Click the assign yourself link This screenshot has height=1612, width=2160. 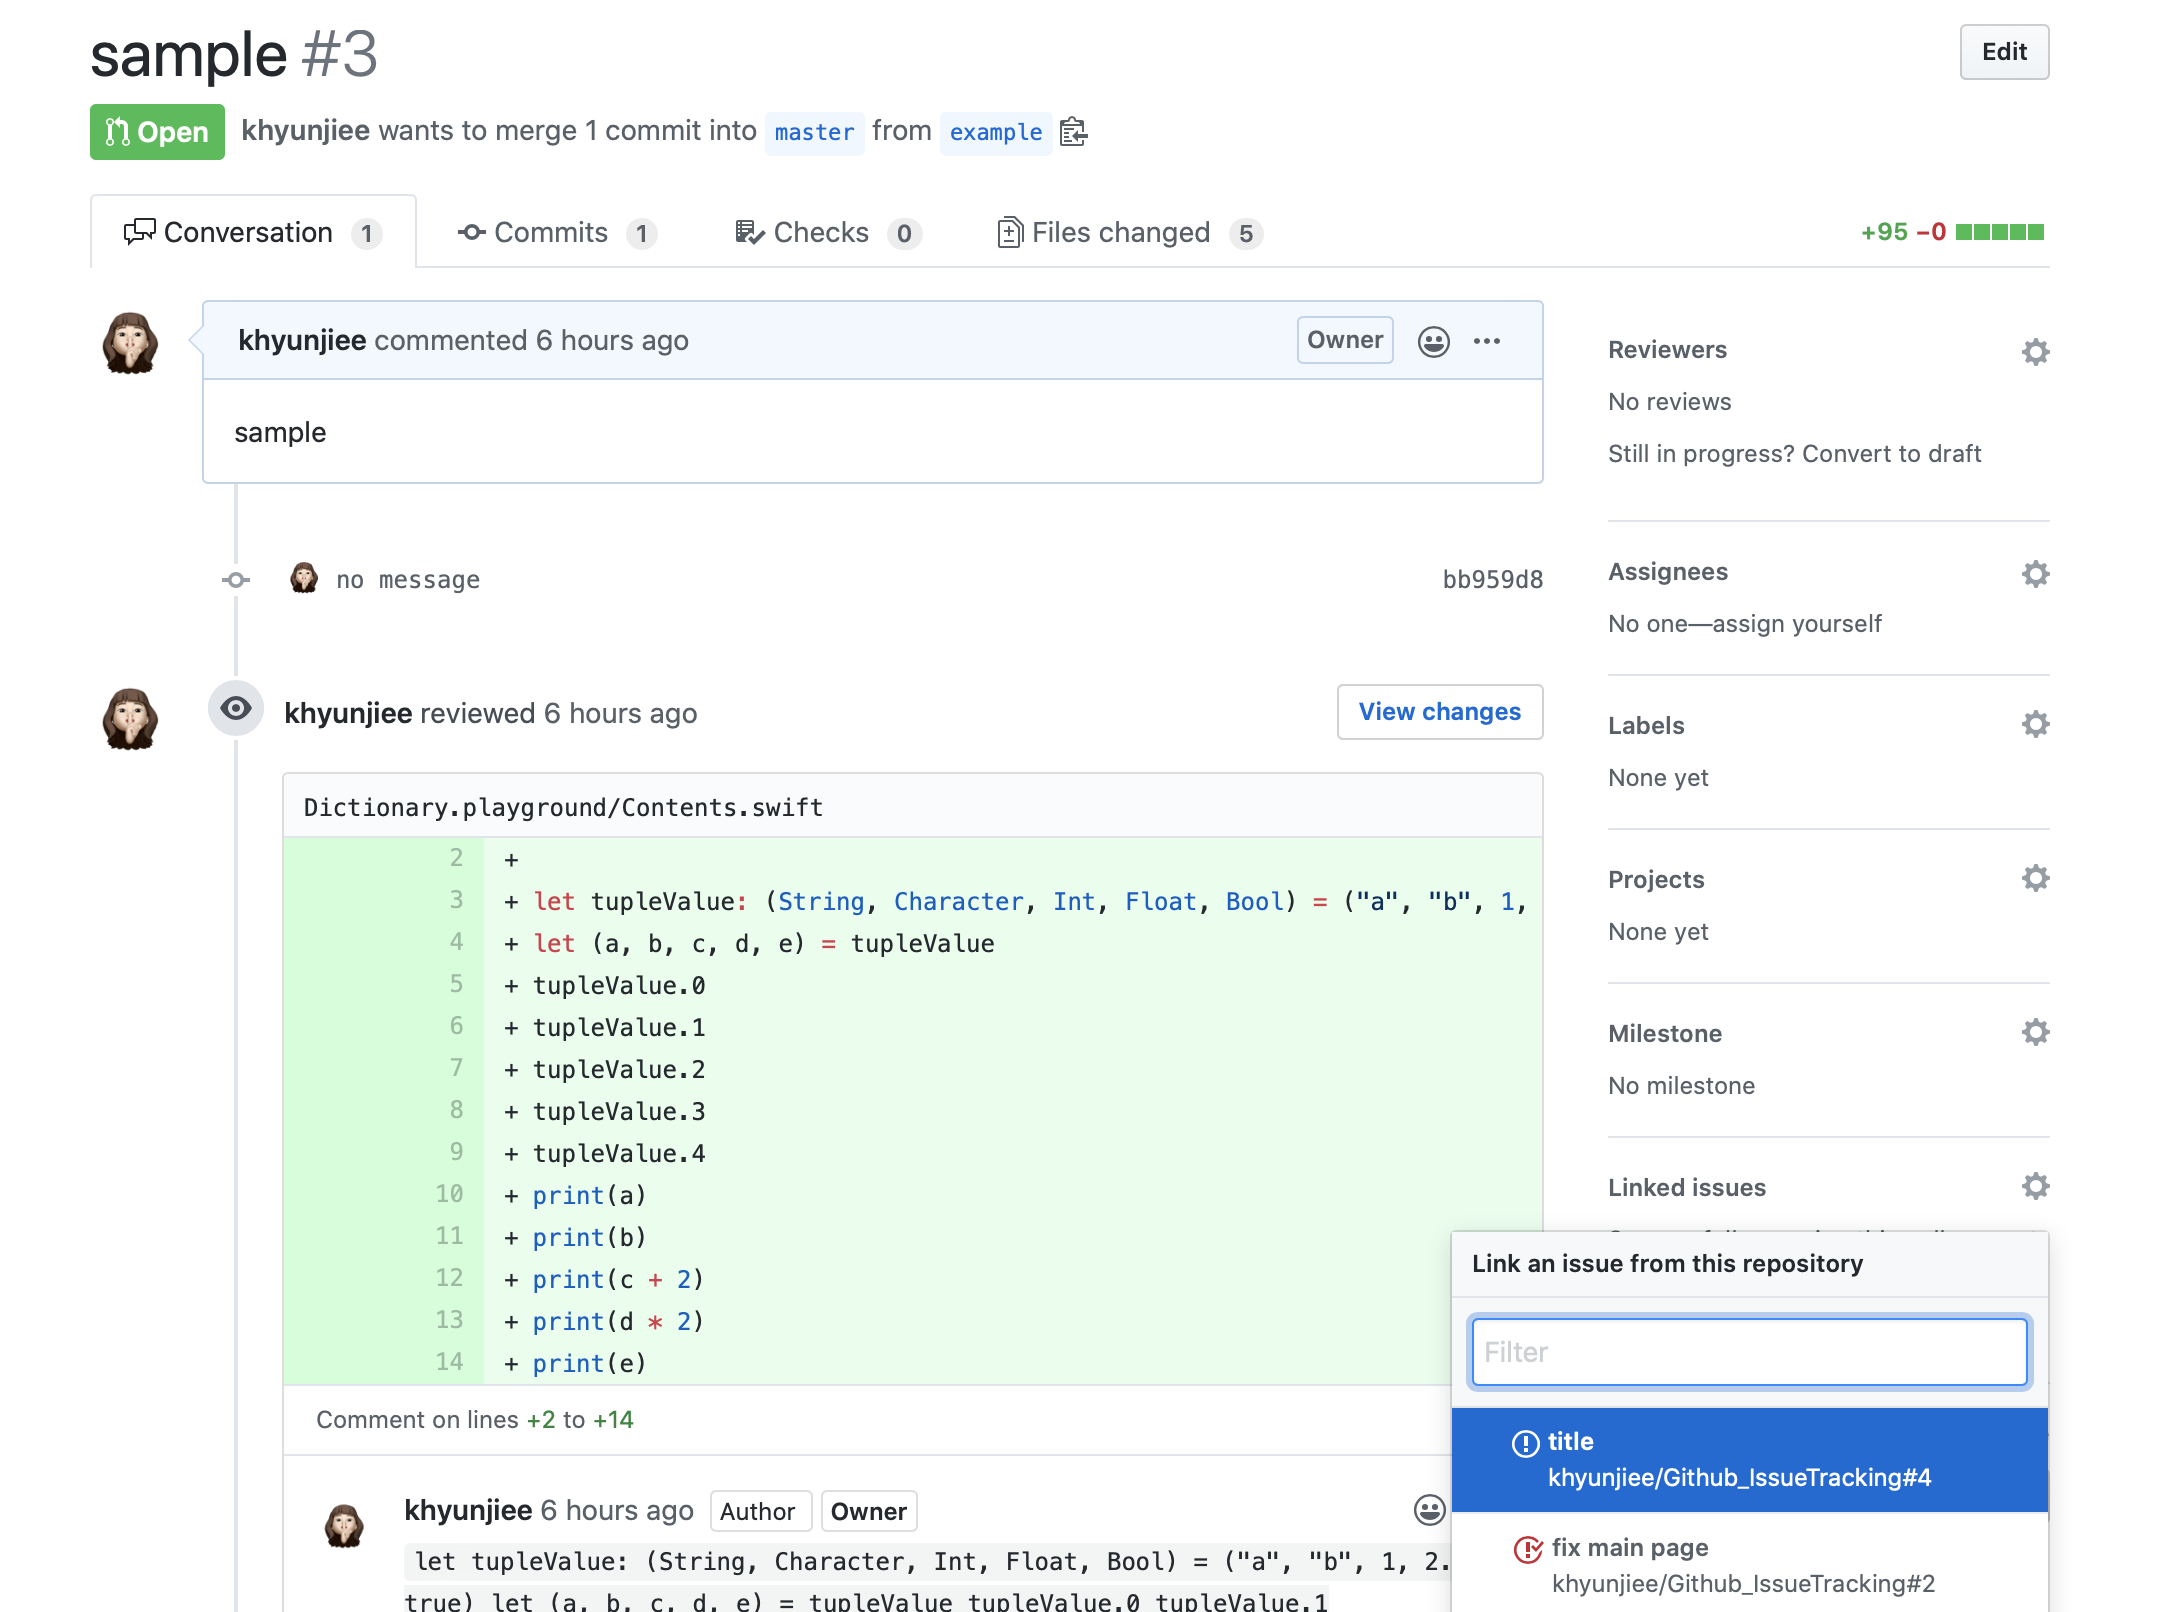click(x=1797, y=624)
